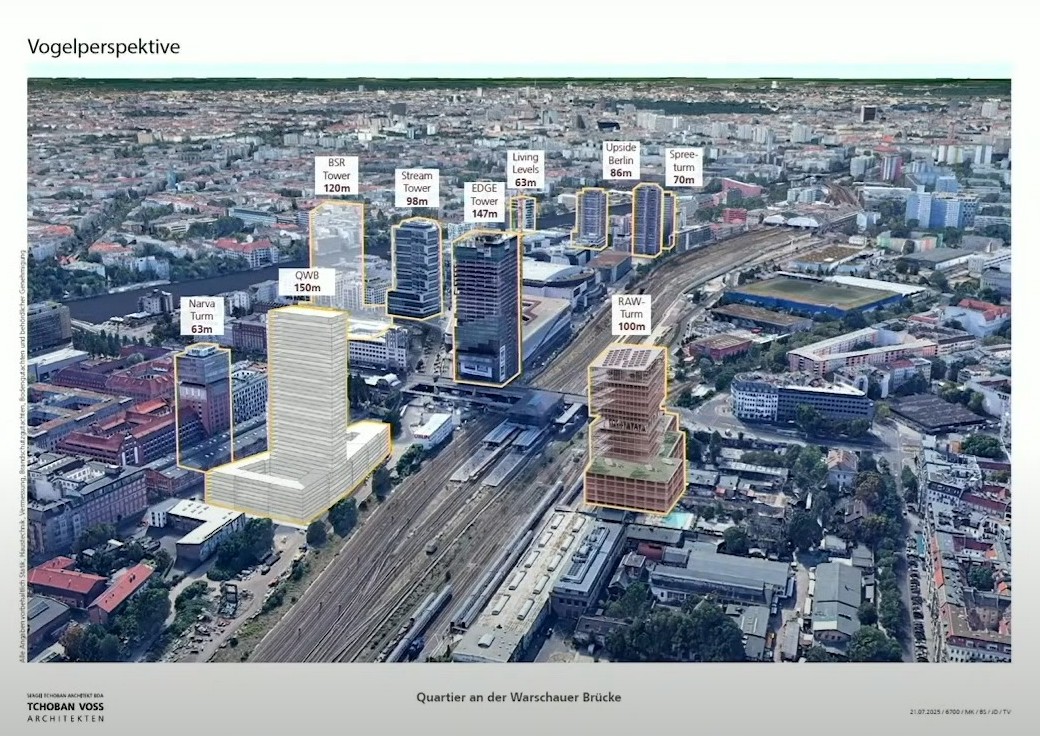Click the "Vogelperspektive" slide title
The width and height of the screenshot is (1040, 736).
103,47
